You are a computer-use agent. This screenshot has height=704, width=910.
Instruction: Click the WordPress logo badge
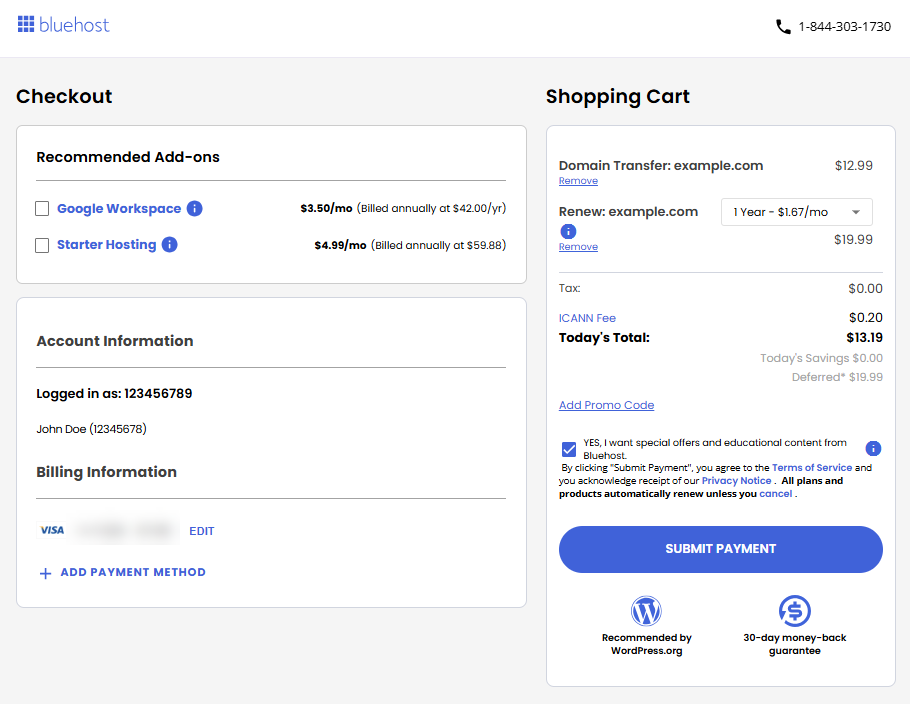point(646,611)
